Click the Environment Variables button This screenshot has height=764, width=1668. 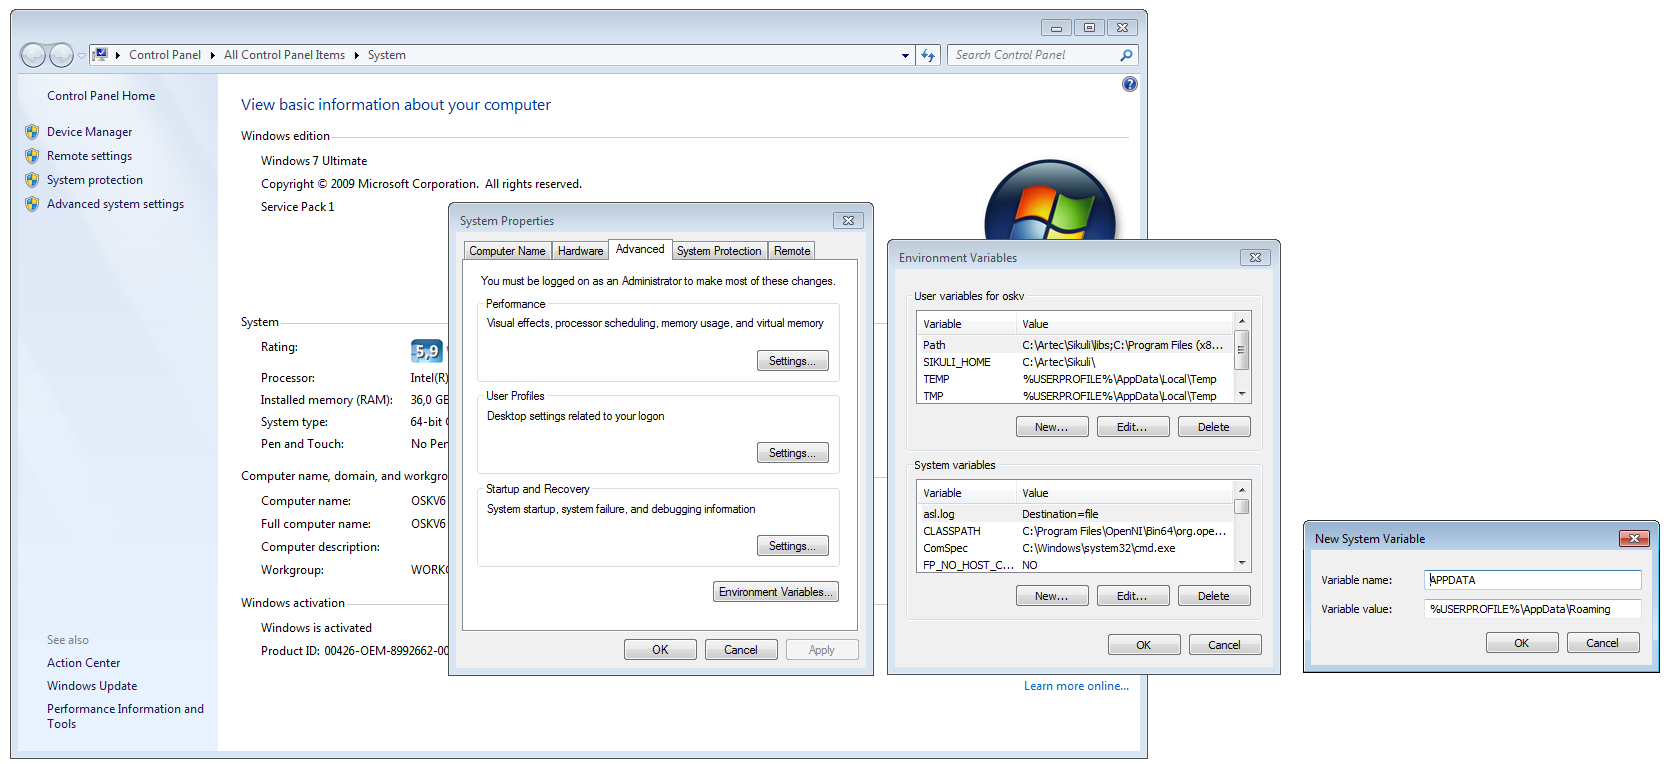[x=775, y=592]
